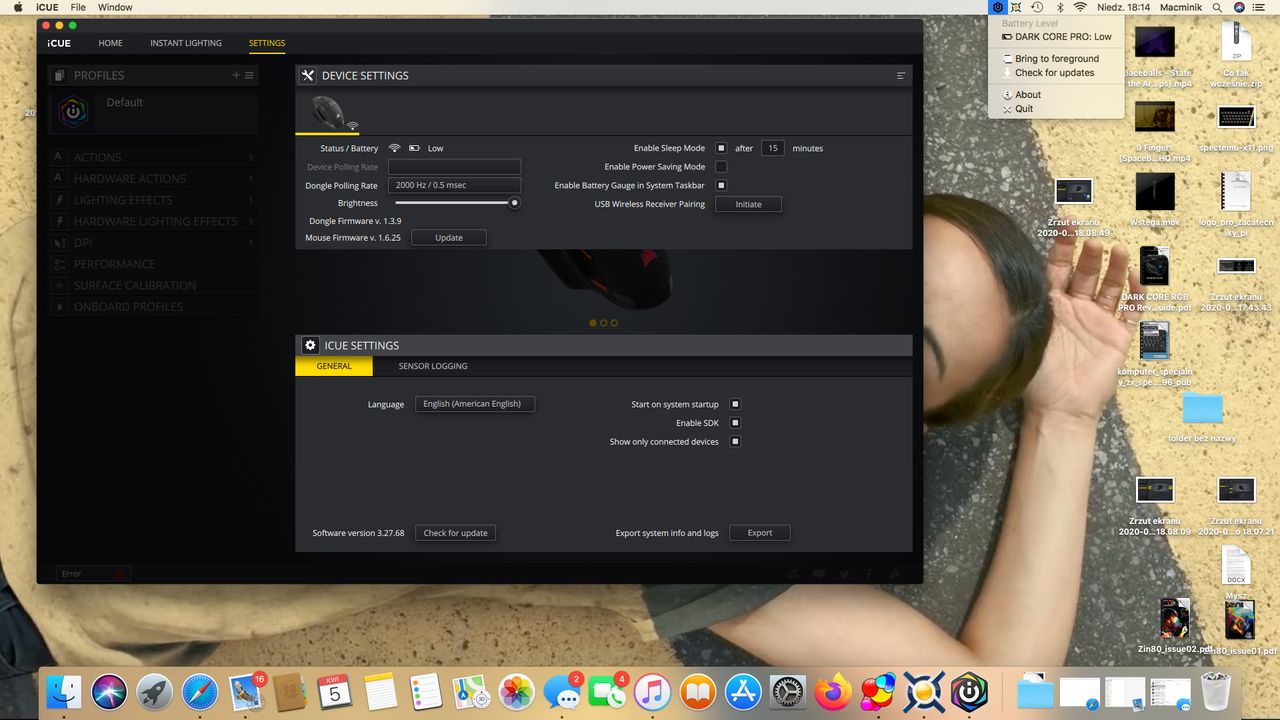Image resolution: width=1280 pixels, height=720 pixels.
Task: Open App Store from the Dock
Action: coord(743,691)
